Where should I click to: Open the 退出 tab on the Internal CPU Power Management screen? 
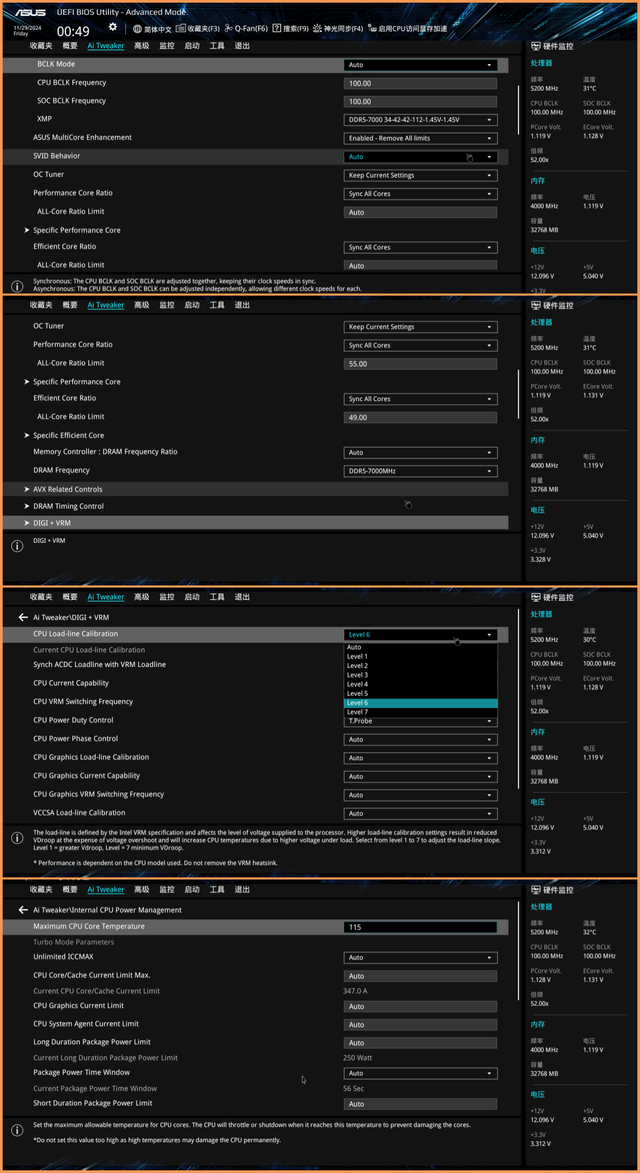241,889
